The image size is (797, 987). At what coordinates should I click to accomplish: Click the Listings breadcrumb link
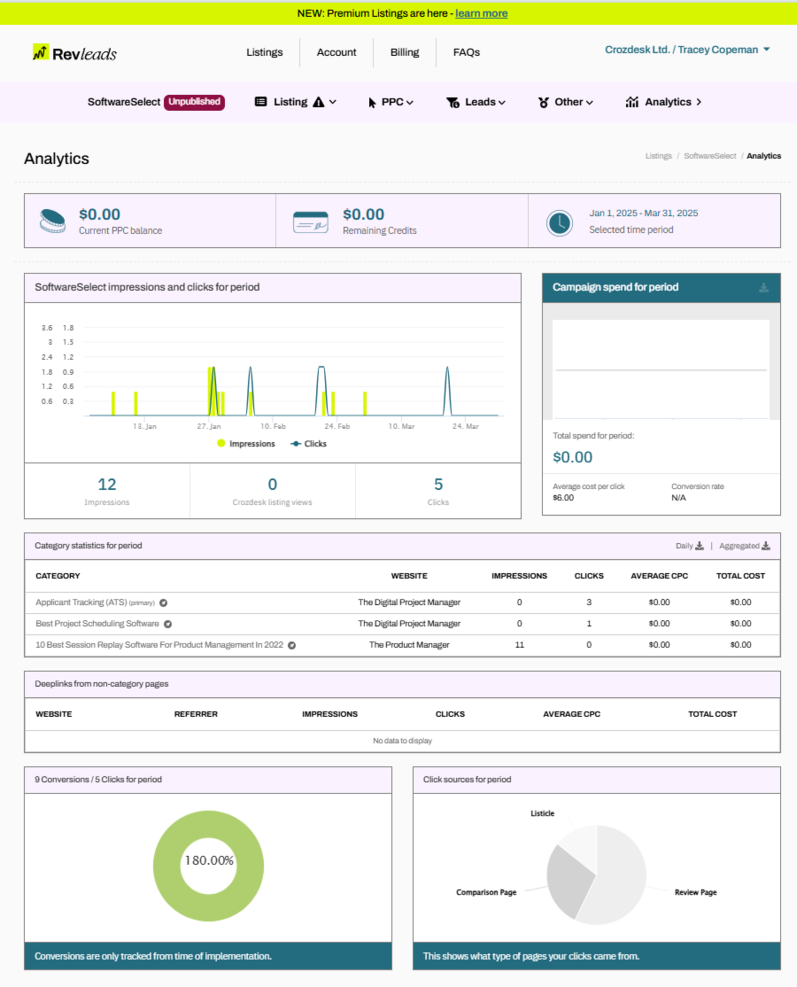[659, 156]
